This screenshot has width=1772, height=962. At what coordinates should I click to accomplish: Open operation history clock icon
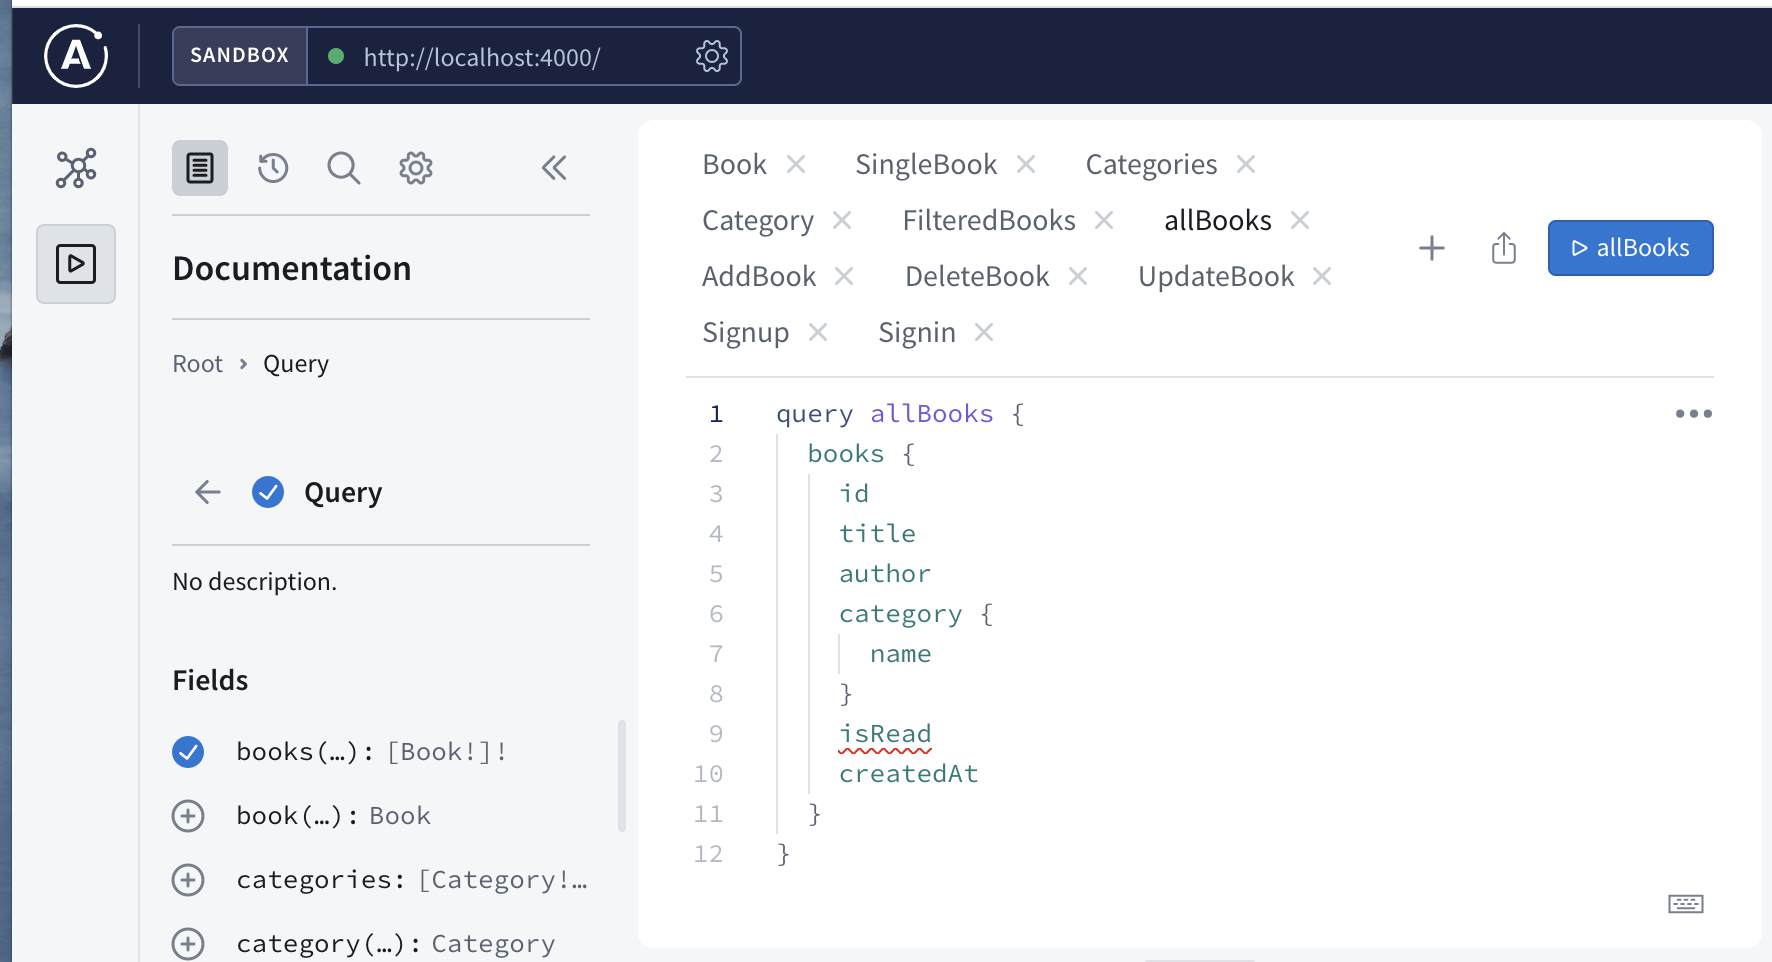pos(273,168)
